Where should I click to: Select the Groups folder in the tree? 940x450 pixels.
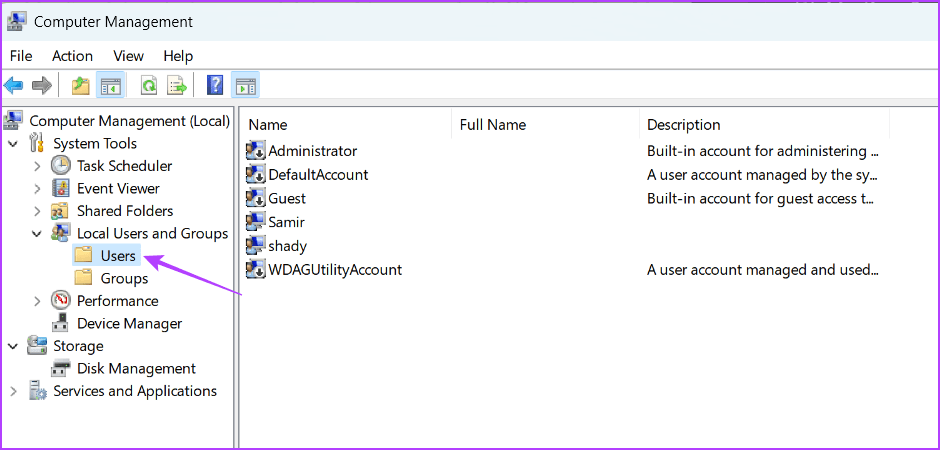[124, 278]
